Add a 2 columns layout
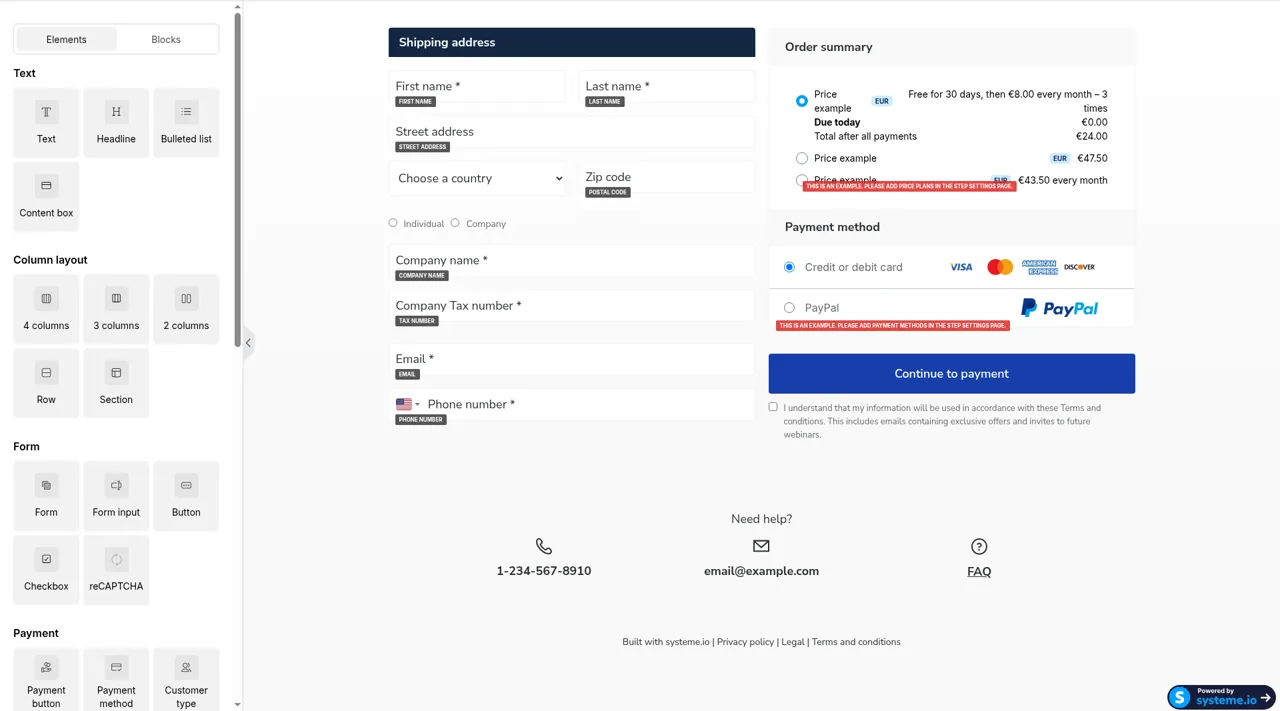1280x711 pixels. tap(186, 309)
